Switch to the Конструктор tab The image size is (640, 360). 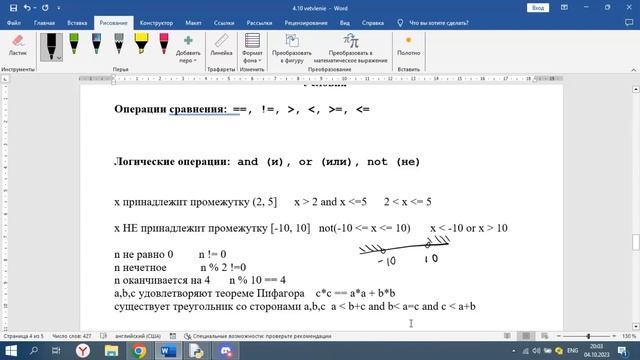click(156, 23)
